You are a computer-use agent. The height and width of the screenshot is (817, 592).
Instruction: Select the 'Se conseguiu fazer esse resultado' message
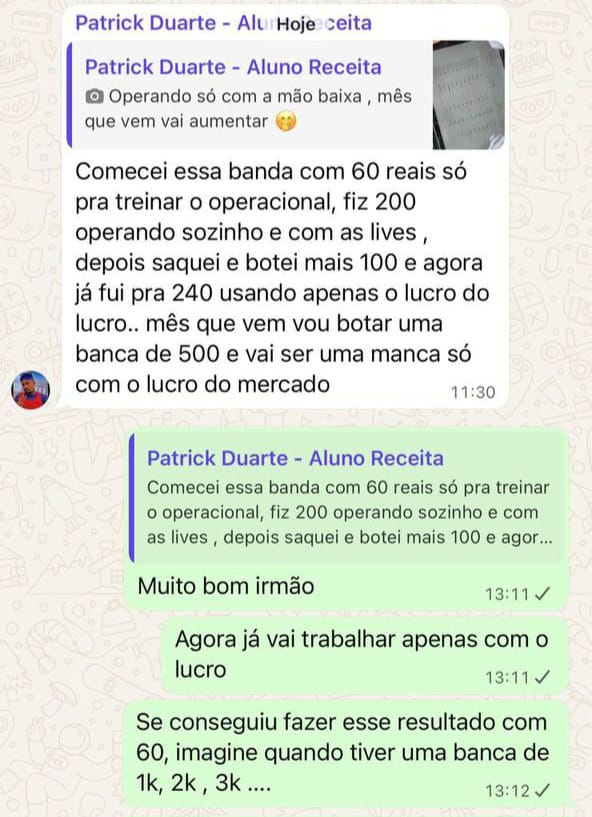342,752
